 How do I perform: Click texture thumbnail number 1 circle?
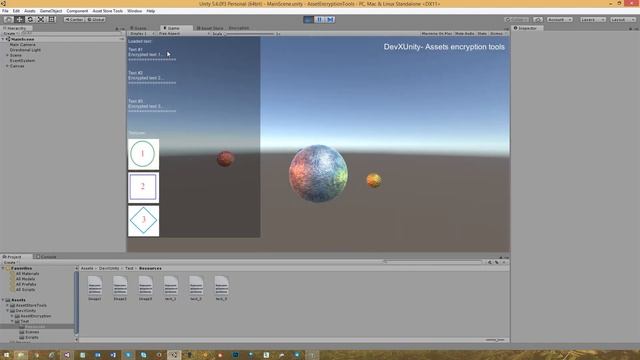[x=143, y=154]
